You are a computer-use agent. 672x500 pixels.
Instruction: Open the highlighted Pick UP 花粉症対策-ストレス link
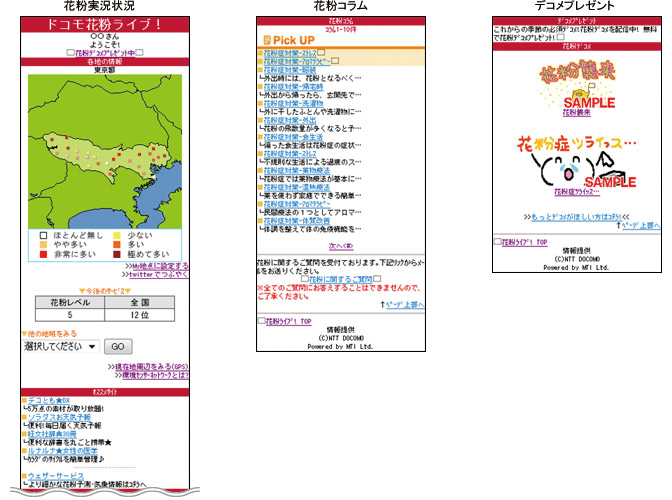click(x=290, y=53)
